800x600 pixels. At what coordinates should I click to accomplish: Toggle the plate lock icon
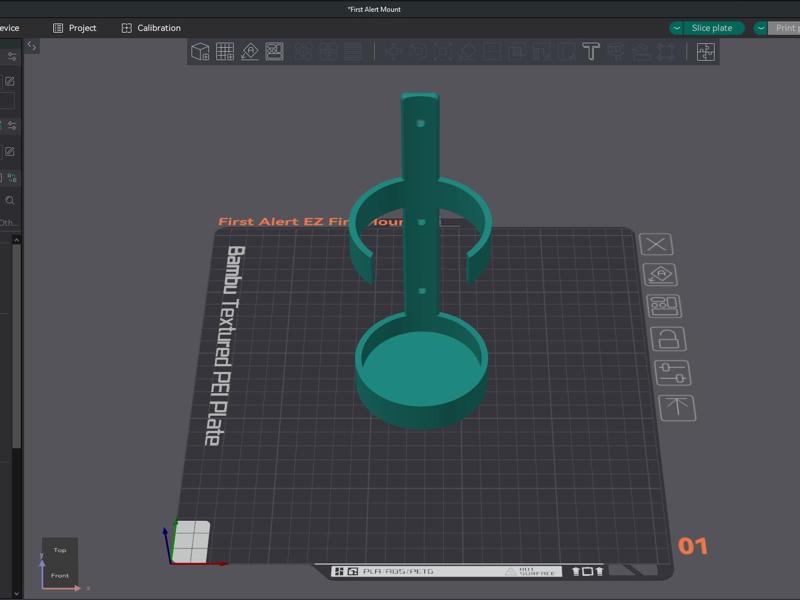[x=668, y=339]
